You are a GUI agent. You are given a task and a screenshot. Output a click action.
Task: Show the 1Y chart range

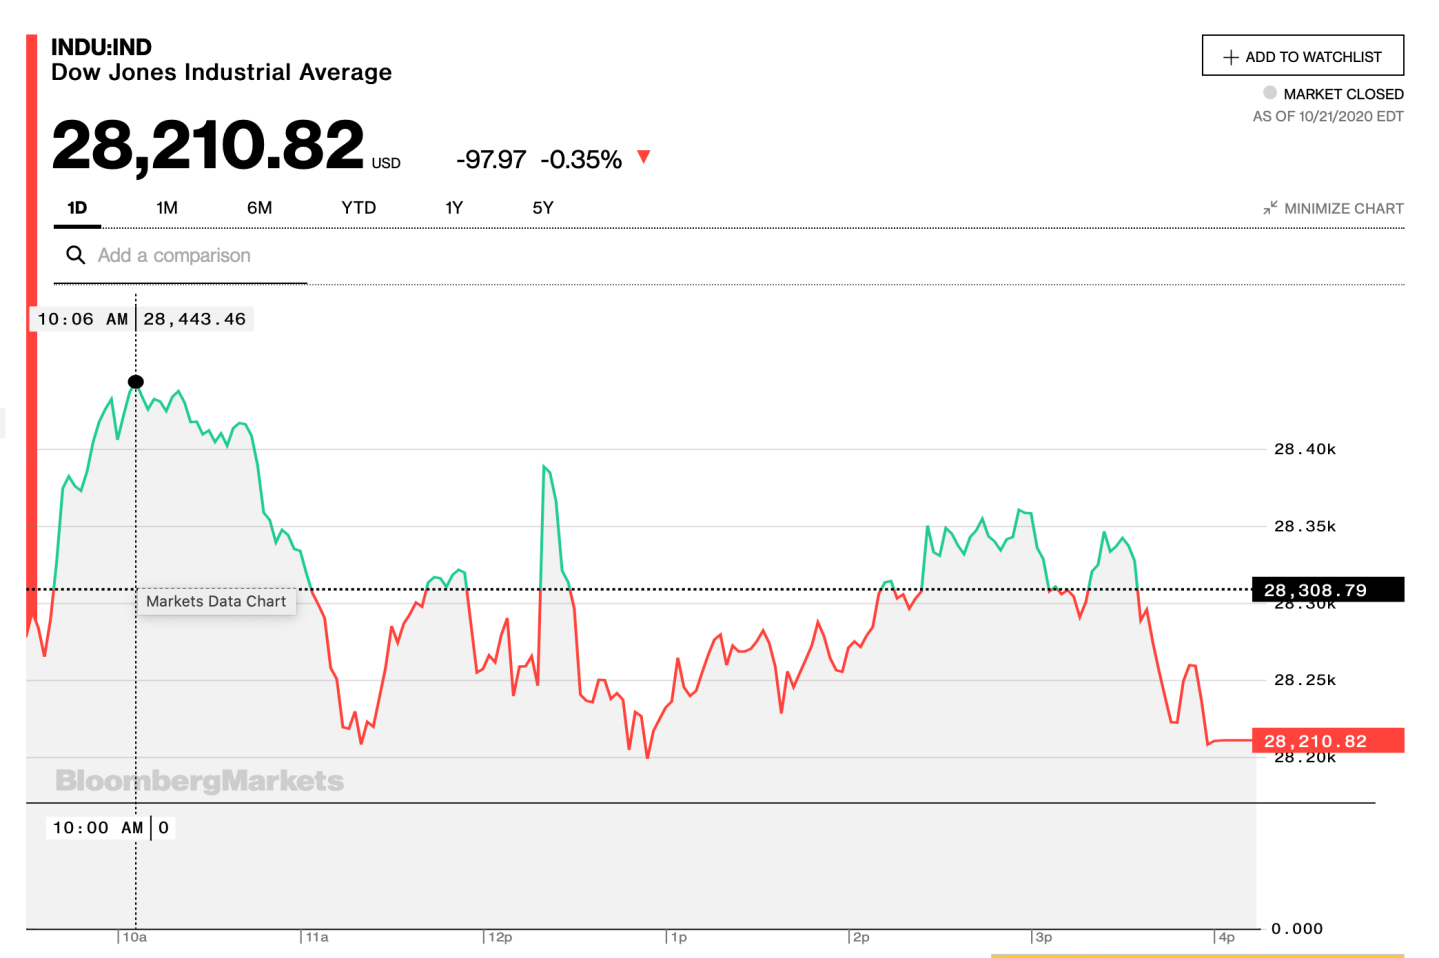click(454, 208)
